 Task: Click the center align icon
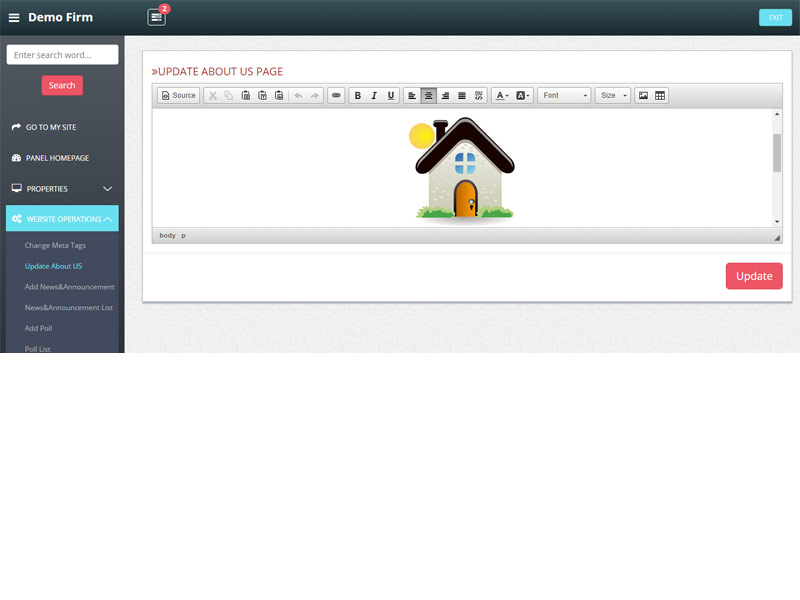coord(429,96)
